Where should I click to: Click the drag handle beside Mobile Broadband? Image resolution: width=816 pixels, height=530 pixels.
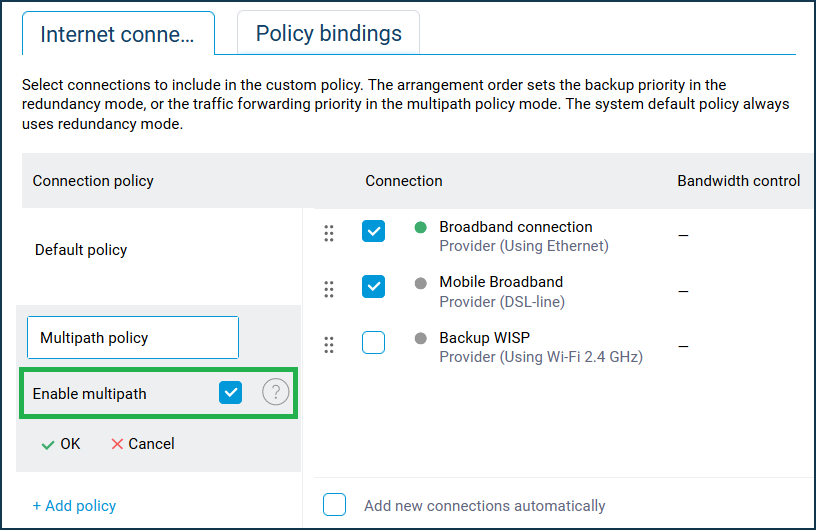(329, 289)
